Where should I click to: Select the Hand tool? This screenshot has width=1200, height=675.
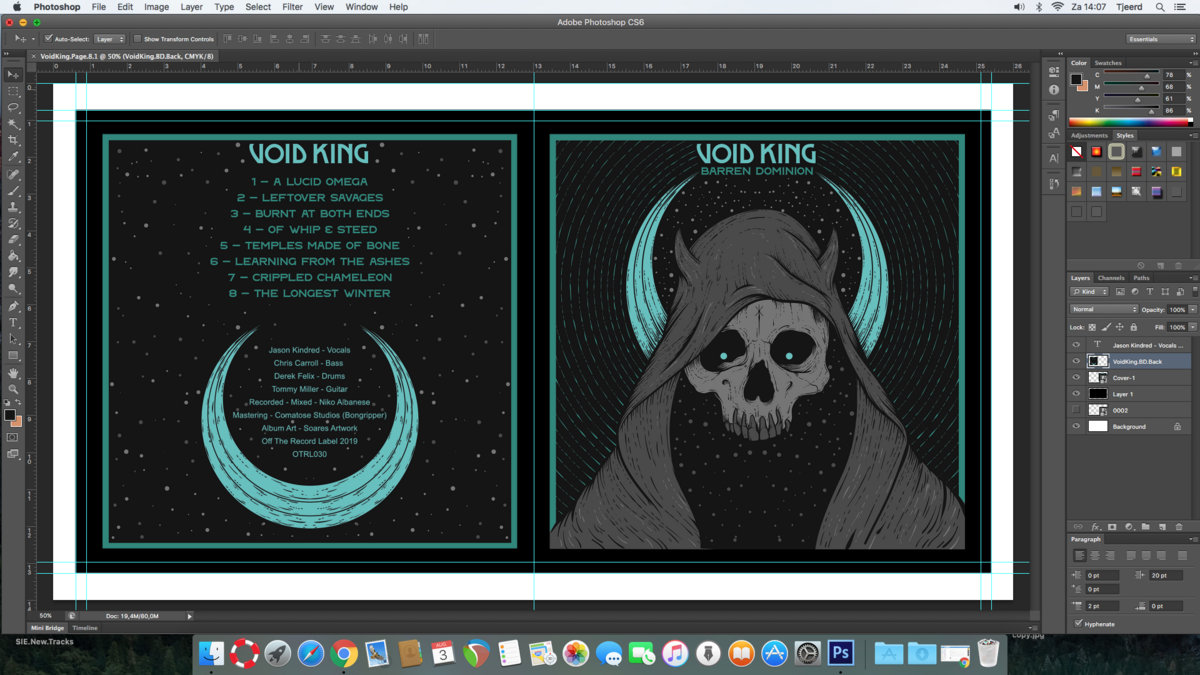click(13, 373)
